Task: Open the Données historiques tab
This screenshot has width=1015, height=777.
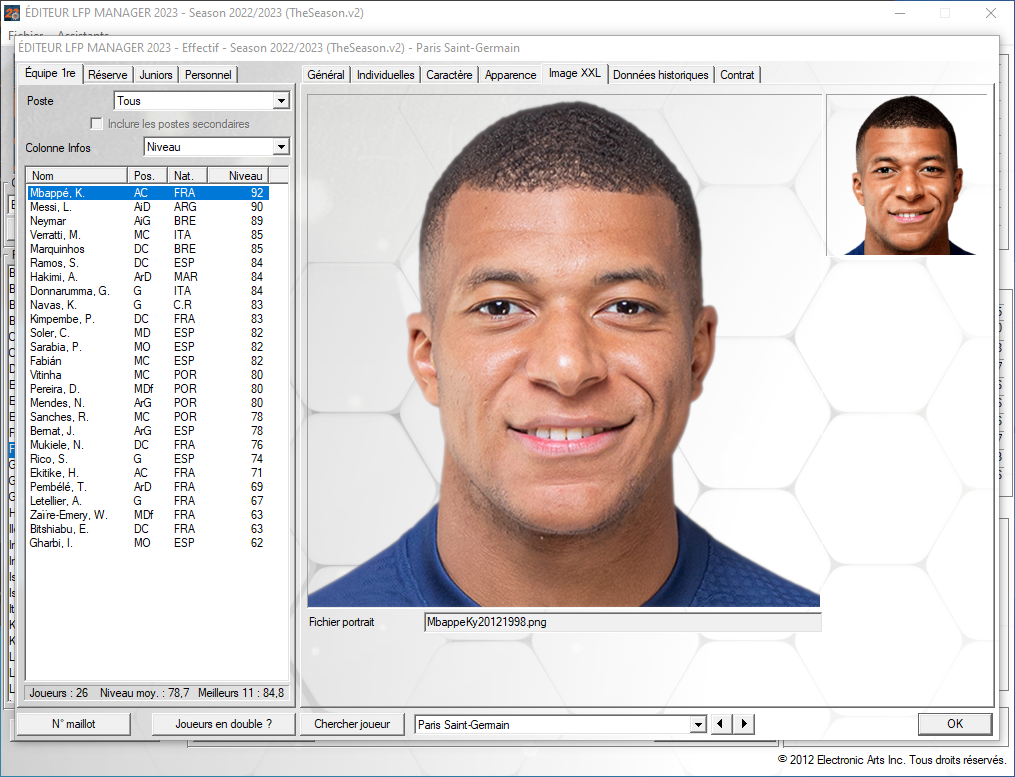Action: [x=660, y=74]
